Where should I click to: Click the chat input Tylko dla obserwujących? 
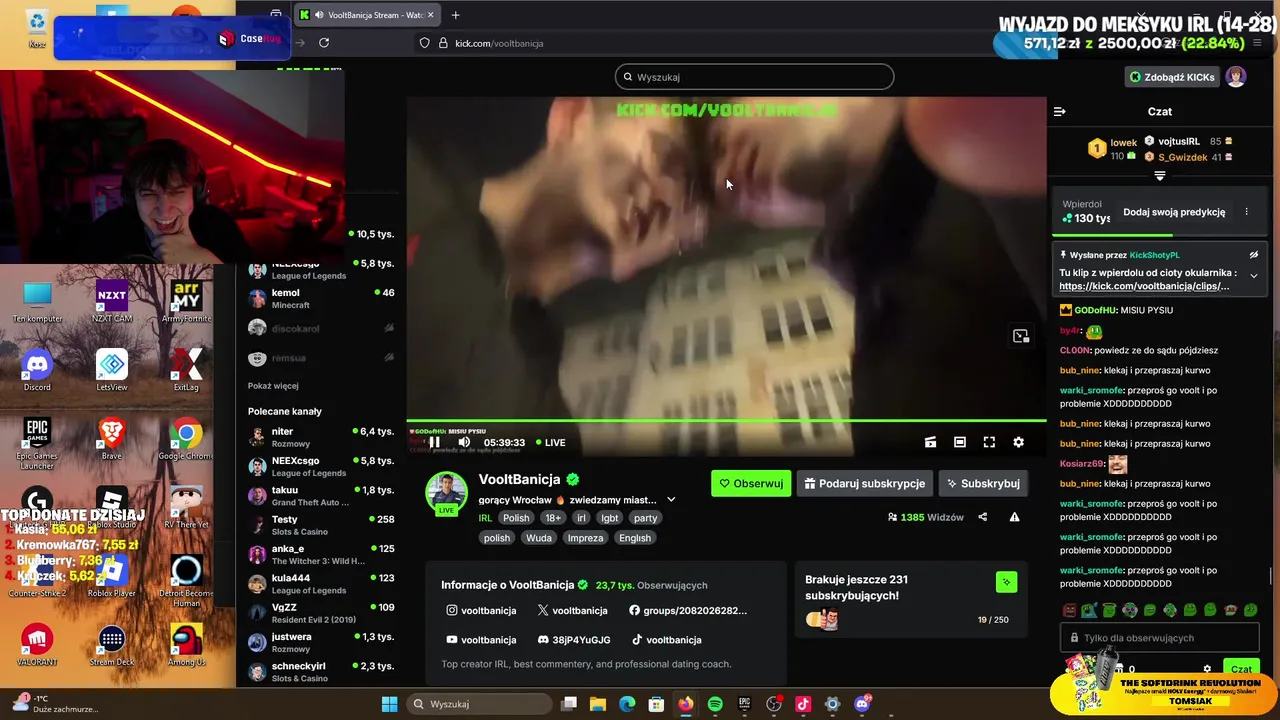[x=1159, y=638]
